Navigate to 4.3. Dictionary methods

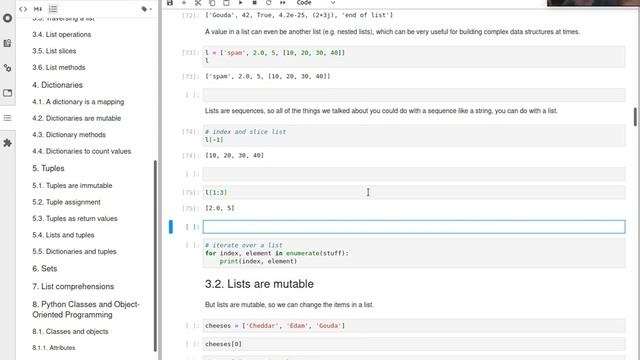click(69, 135)
